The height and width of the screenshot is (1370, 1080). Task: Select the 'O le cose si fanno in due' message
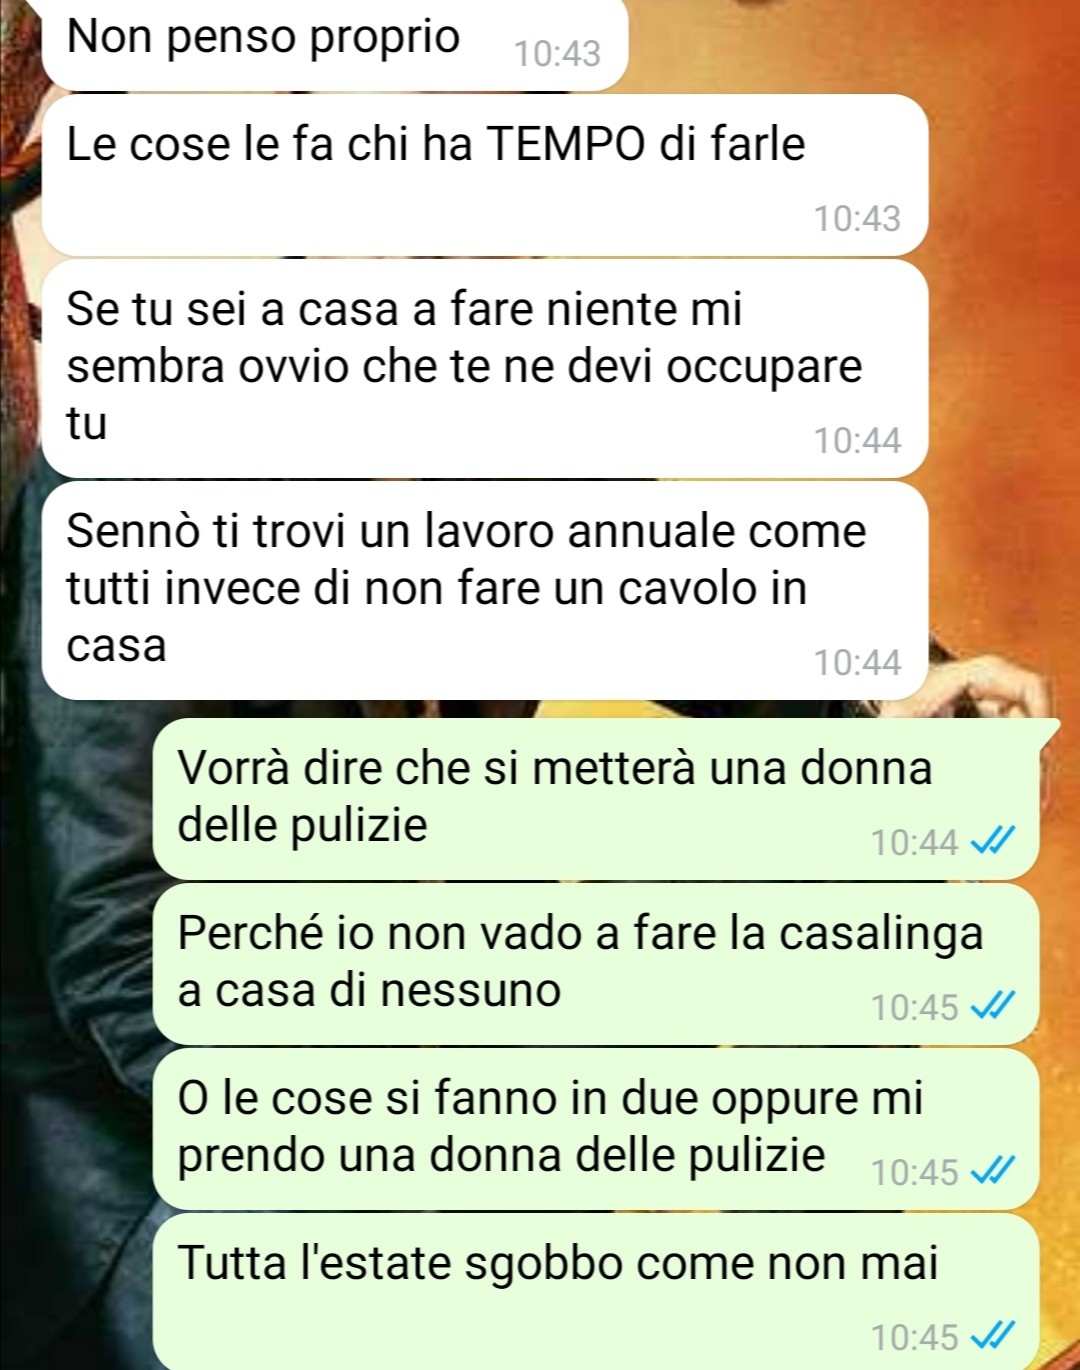596,1129
